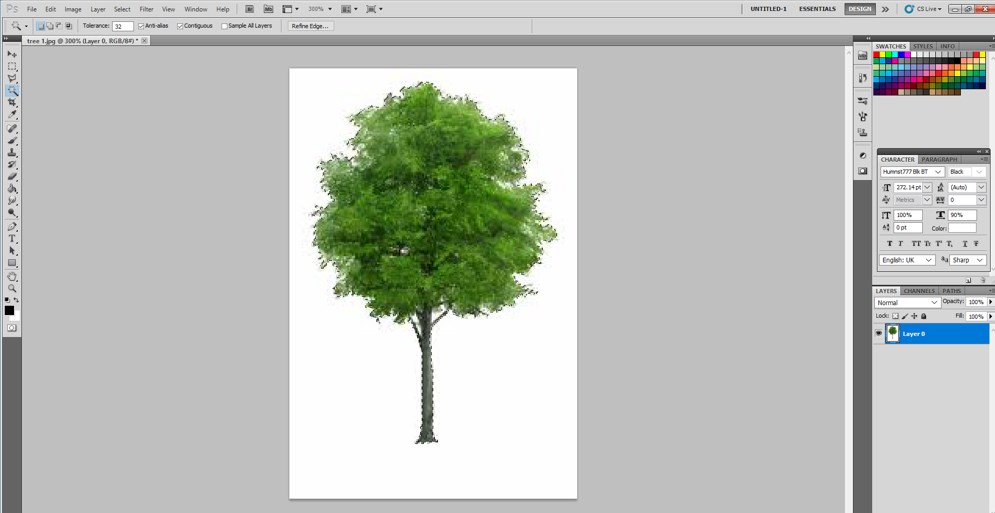Launch Bridge from the application bar
The image size is (995, 513).
pos(250,9)
